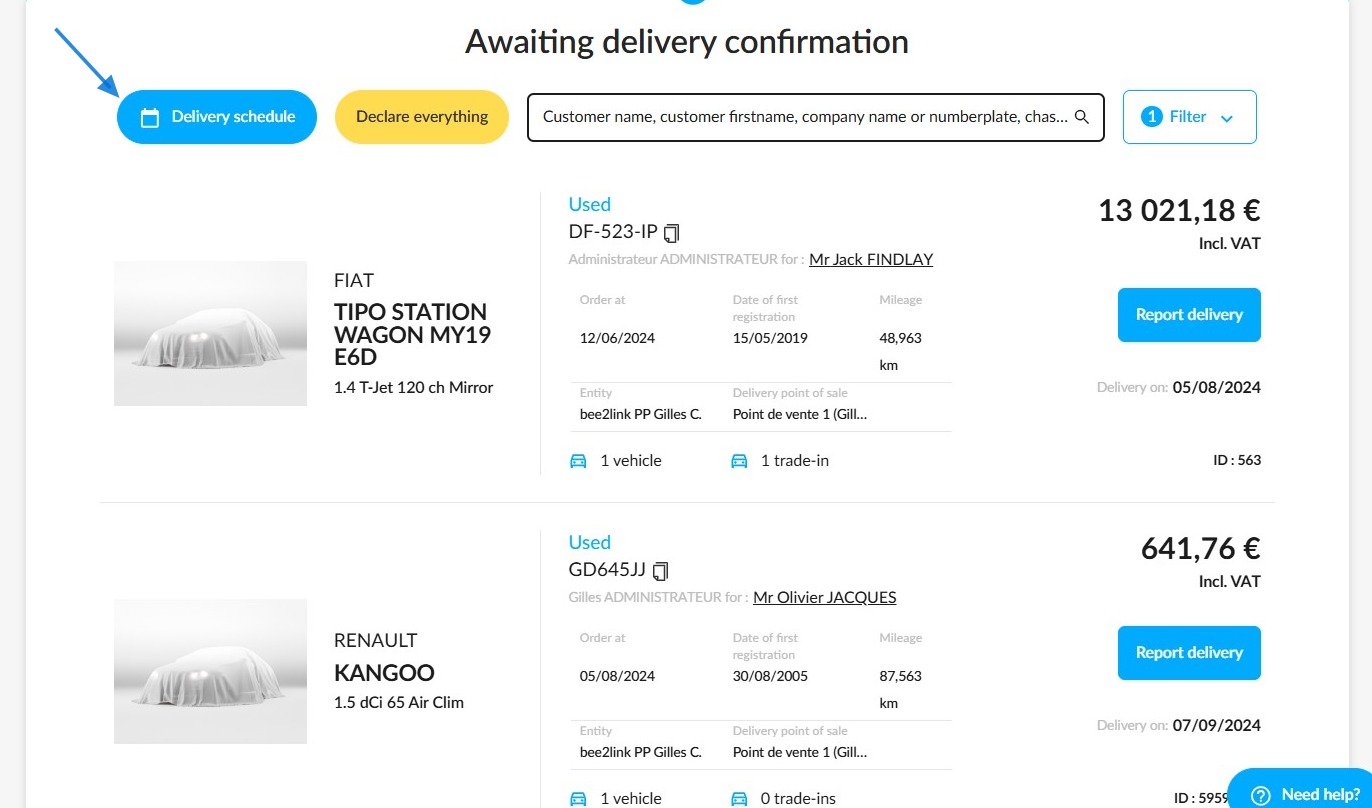Open customer Mr Olivier JACQUES link

click(825, 597)
